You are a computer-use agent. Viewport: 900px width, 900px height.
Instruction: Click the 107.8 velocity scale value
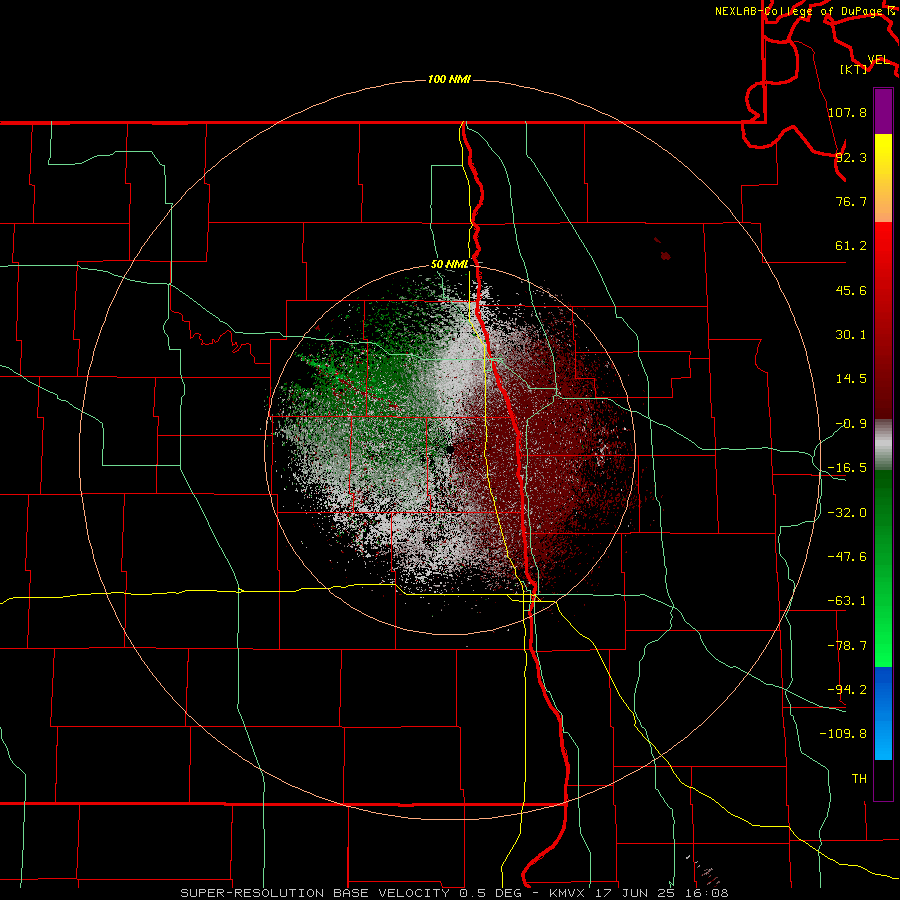[x=848, y=112]
